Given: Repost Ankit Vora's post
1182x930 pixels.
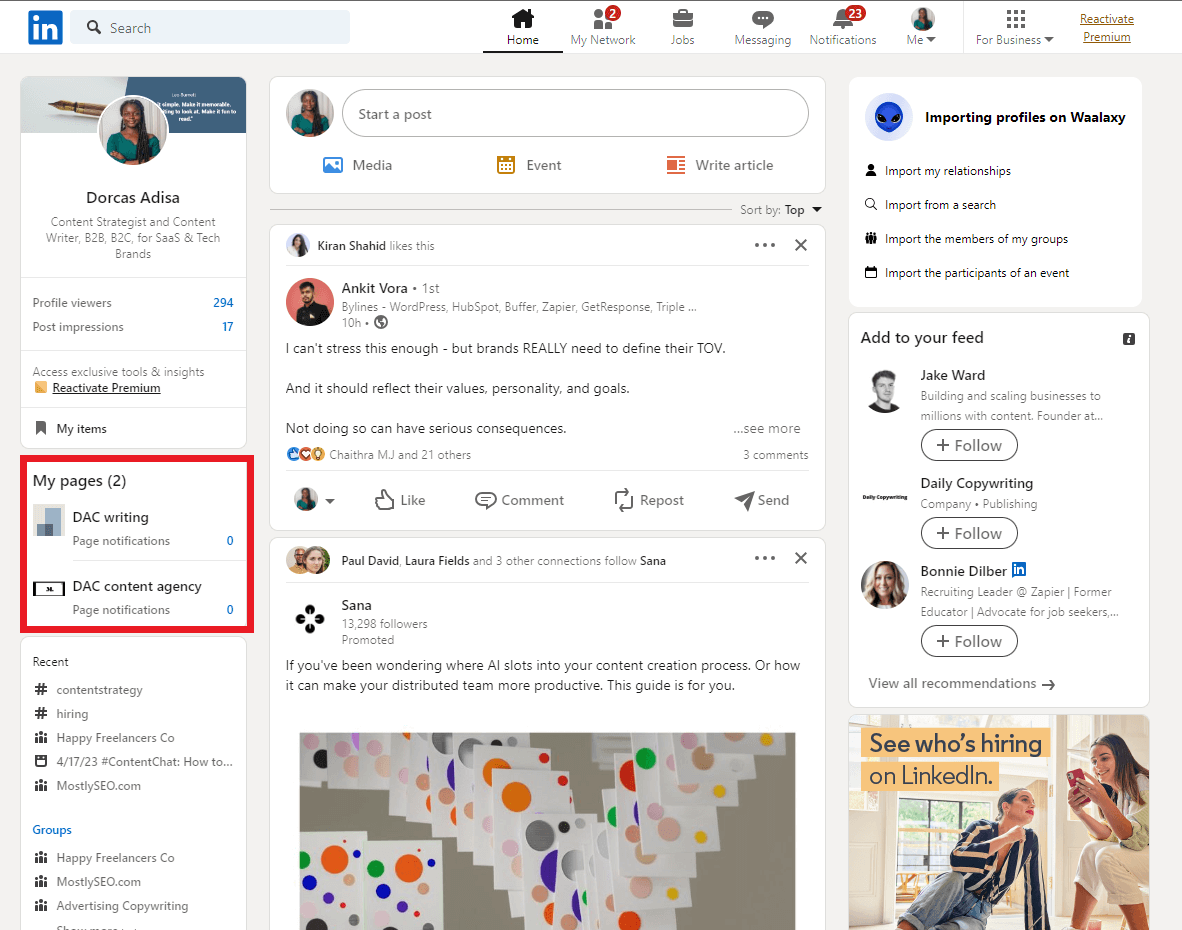Looking at the screenshot, I should (648, 499).
